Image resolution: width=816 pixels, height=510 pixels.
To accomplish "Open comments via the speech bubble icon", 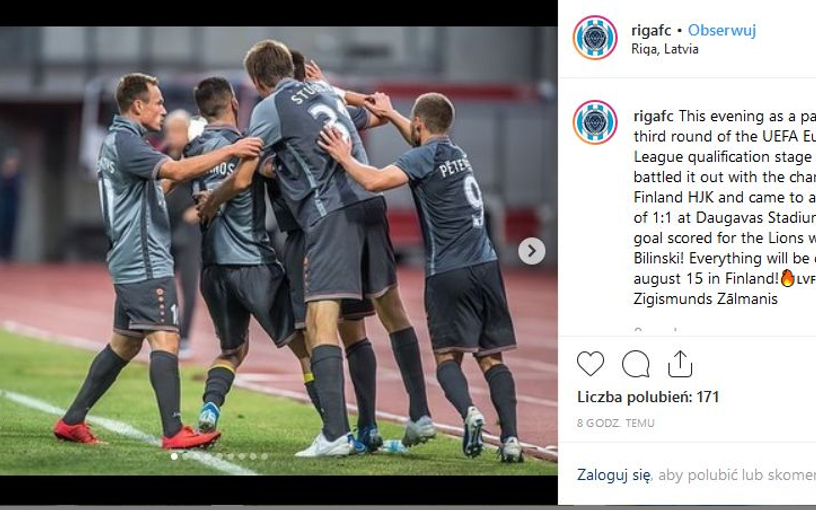I will [635, 363].
